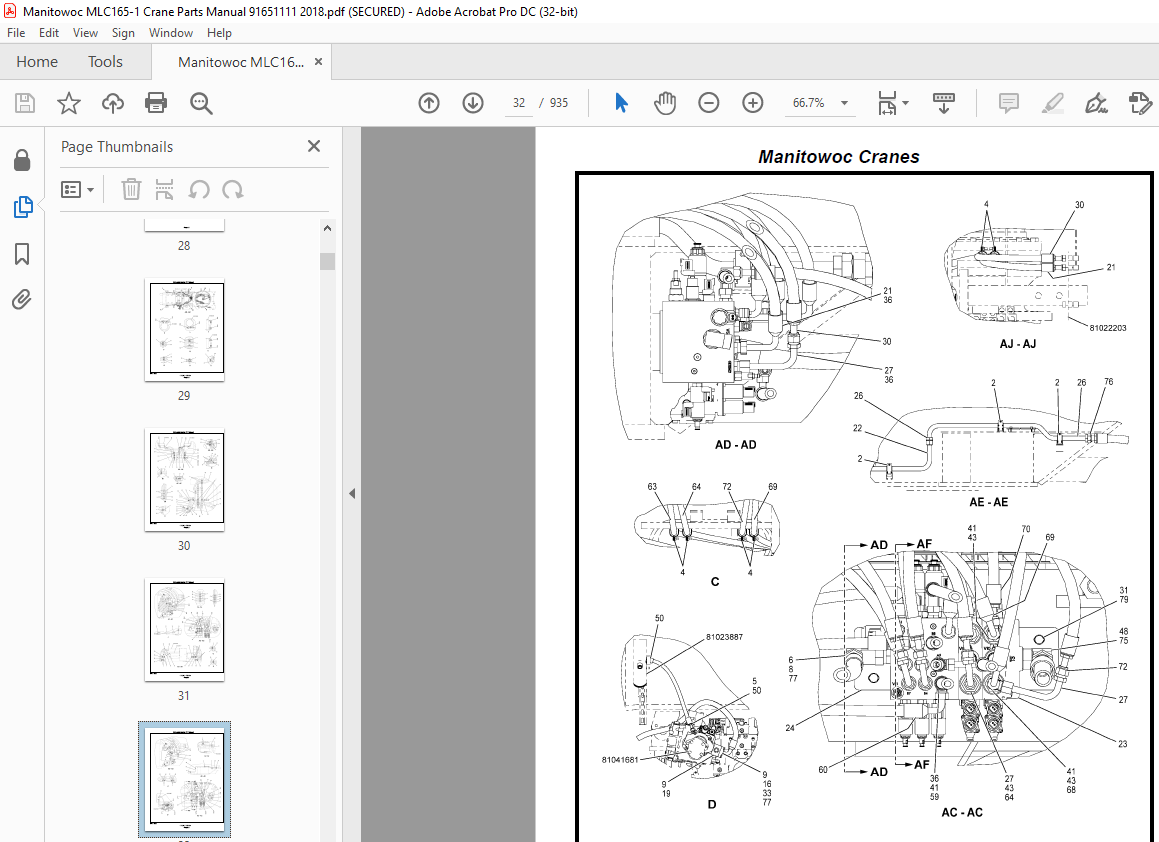Delete selected page with trash icon
The width and height of the screenshot is (1159, 842).
click(x=131, y=189)
